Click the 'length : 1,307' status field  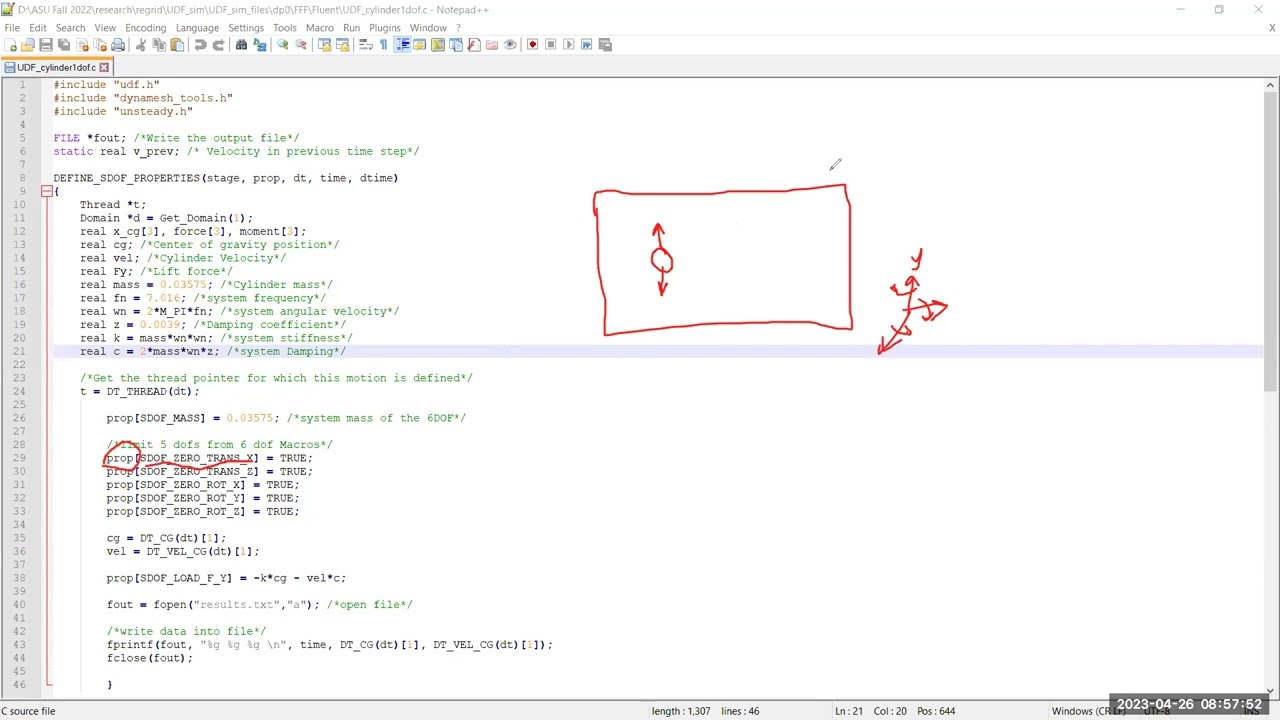point(681,711)
